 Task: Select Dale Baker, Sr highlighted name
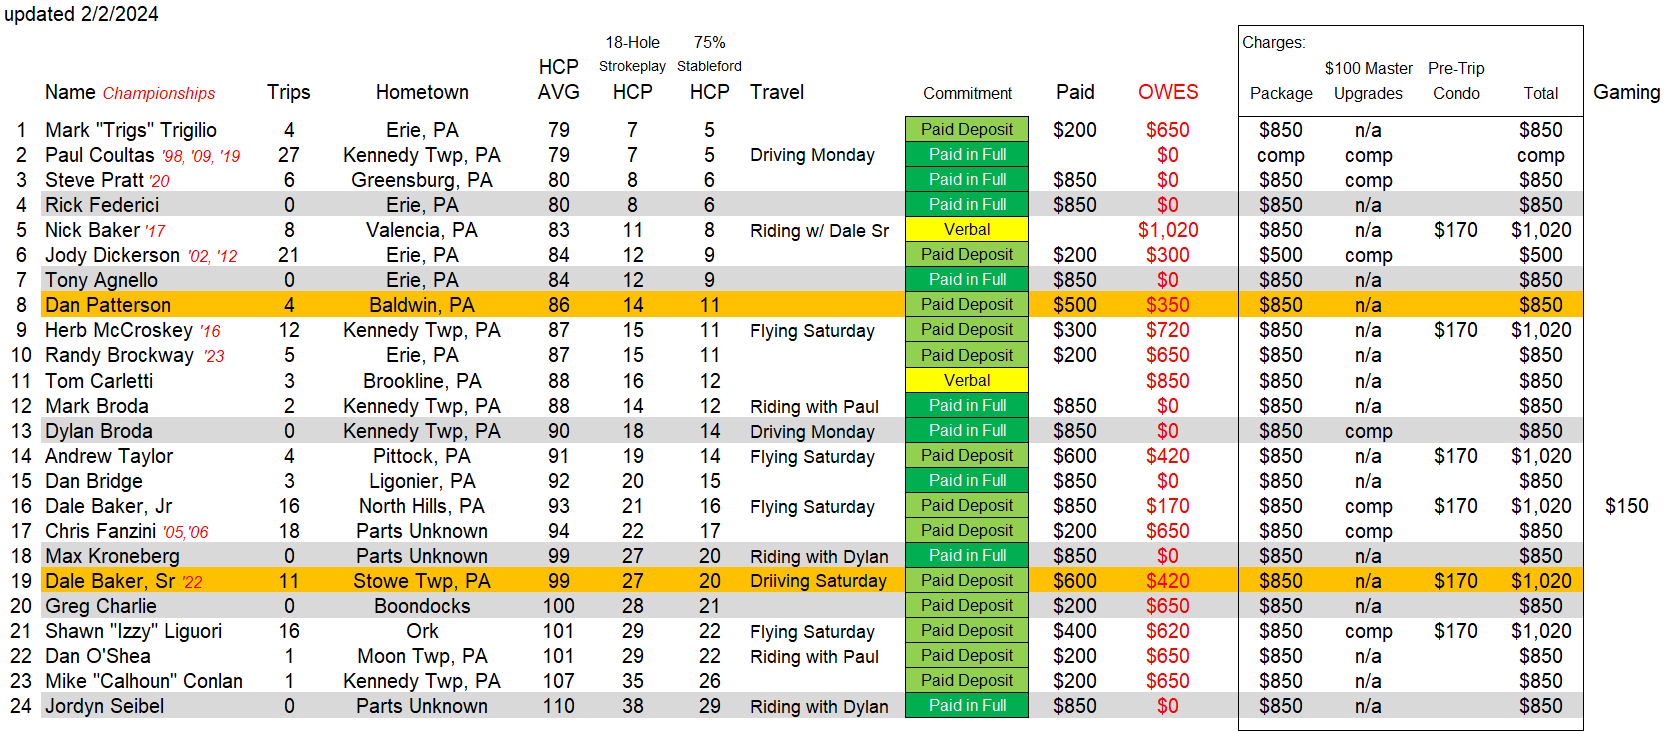(110, 581)
